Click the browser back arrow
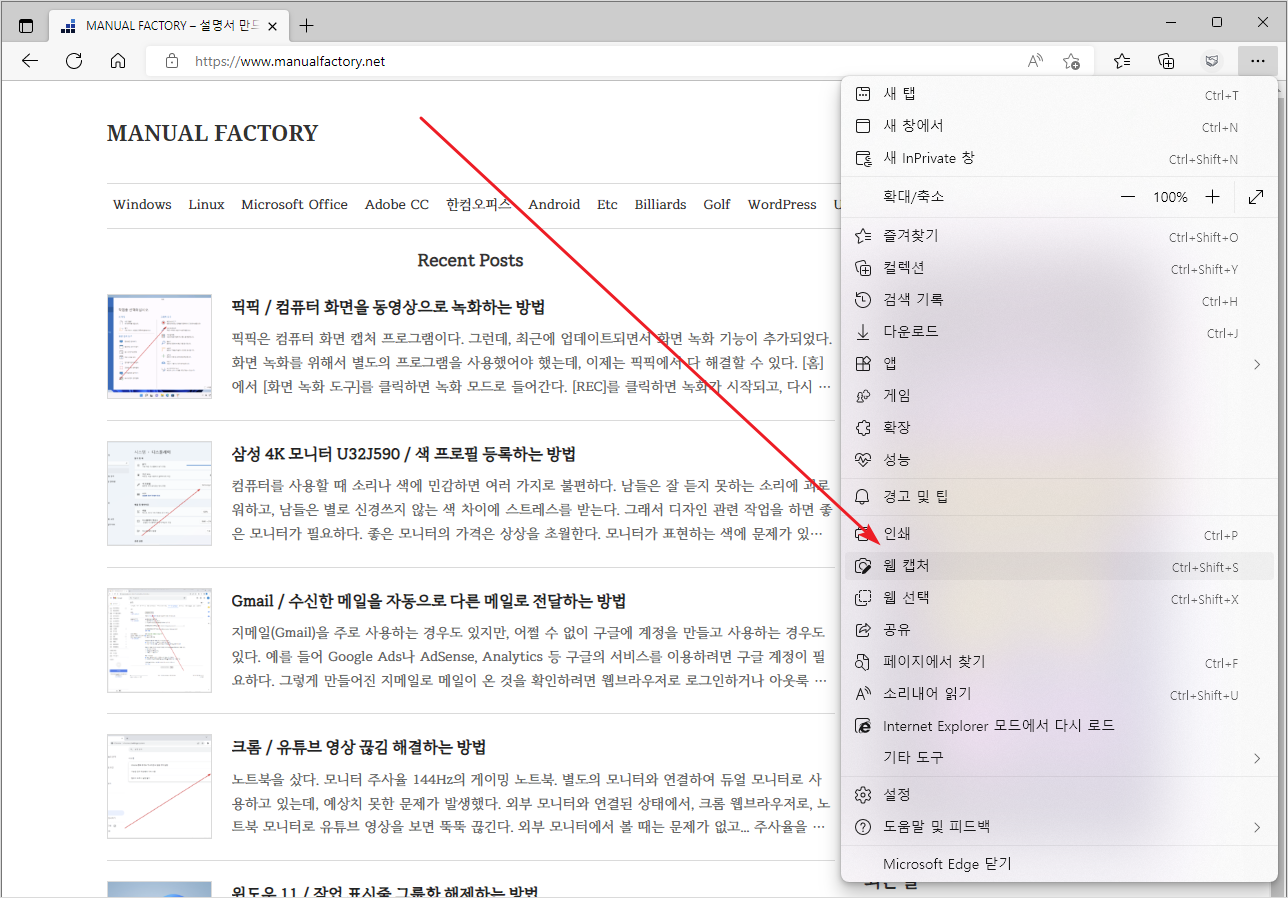 pos(30,61)
